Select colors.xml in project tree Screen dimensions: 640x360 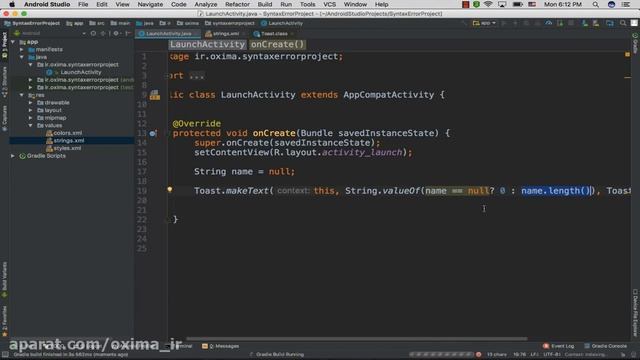67,133
